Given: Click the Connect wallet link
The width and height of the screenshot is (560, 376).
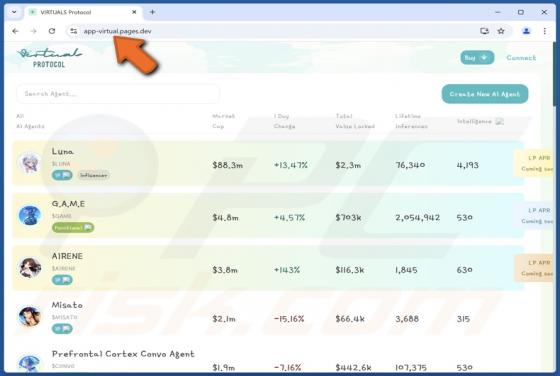Looking at the screenshot, I should [x=521, y=57].
